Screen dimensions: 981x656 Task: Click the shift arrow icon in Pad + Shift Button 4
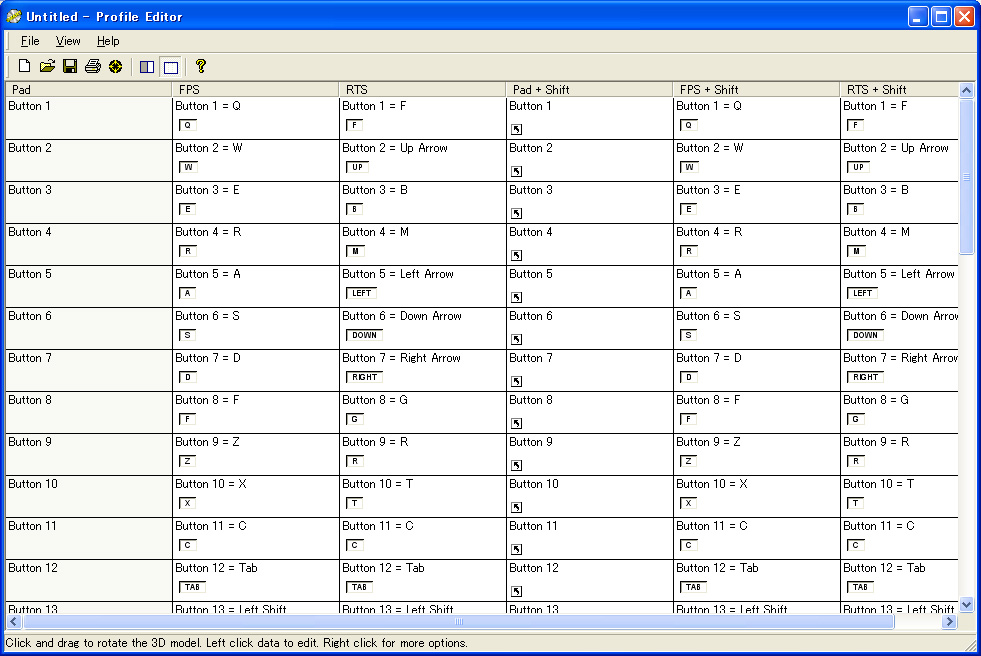(516, 255)
